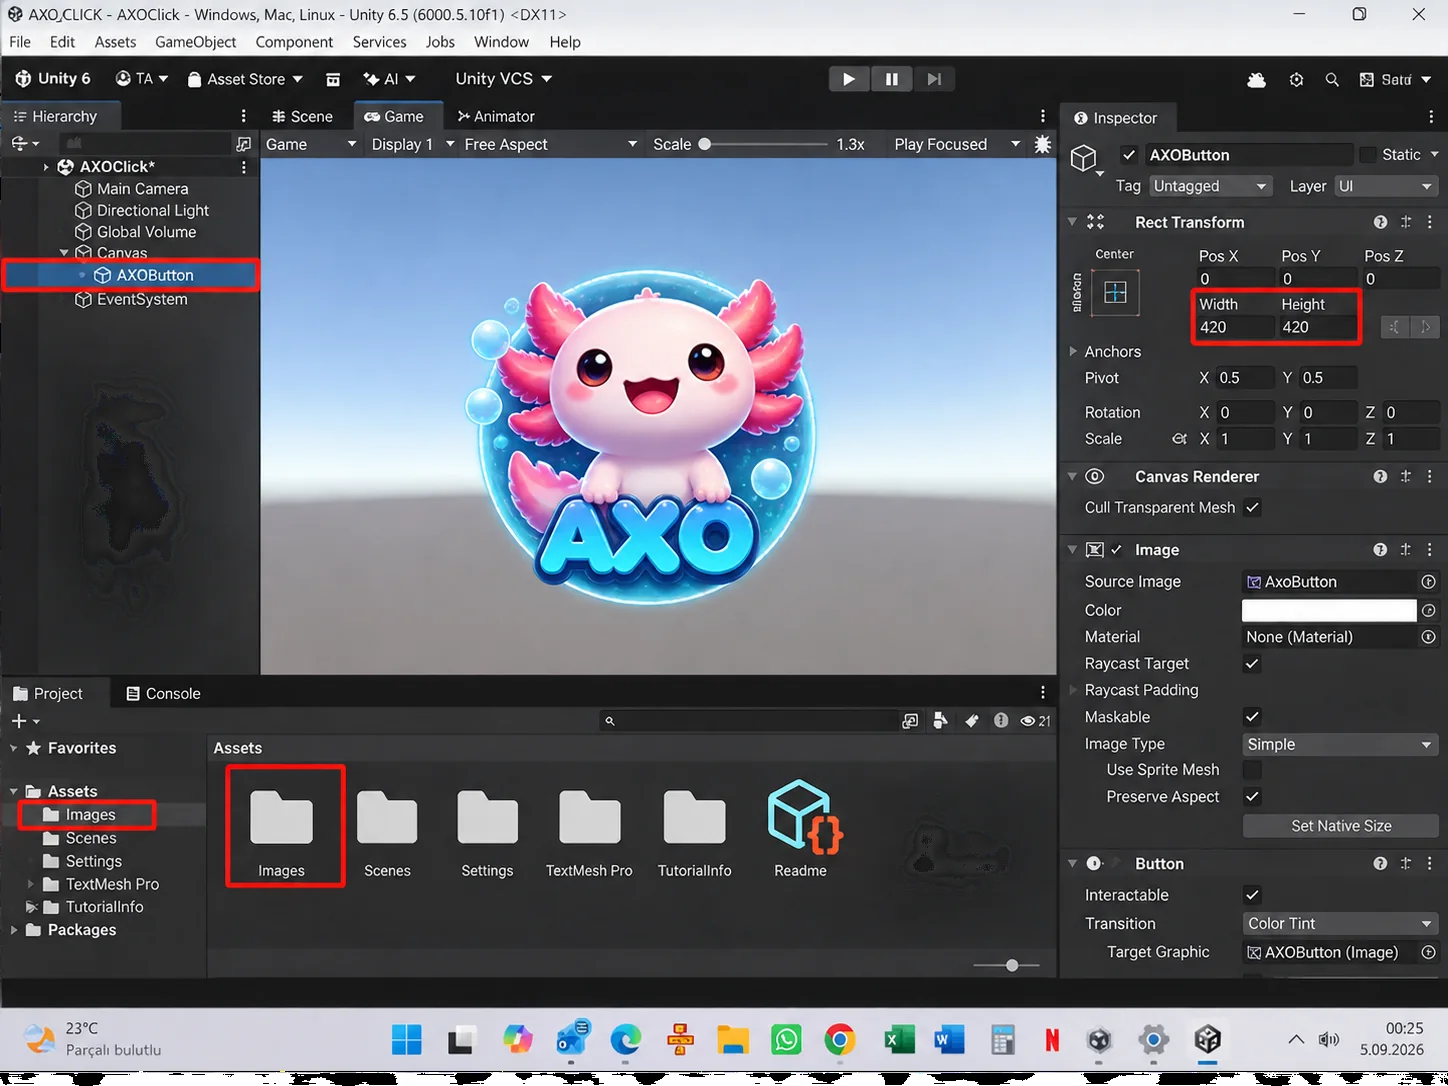Open the GameObject menu
The image size is (1448, 1086).
[196, 42]
